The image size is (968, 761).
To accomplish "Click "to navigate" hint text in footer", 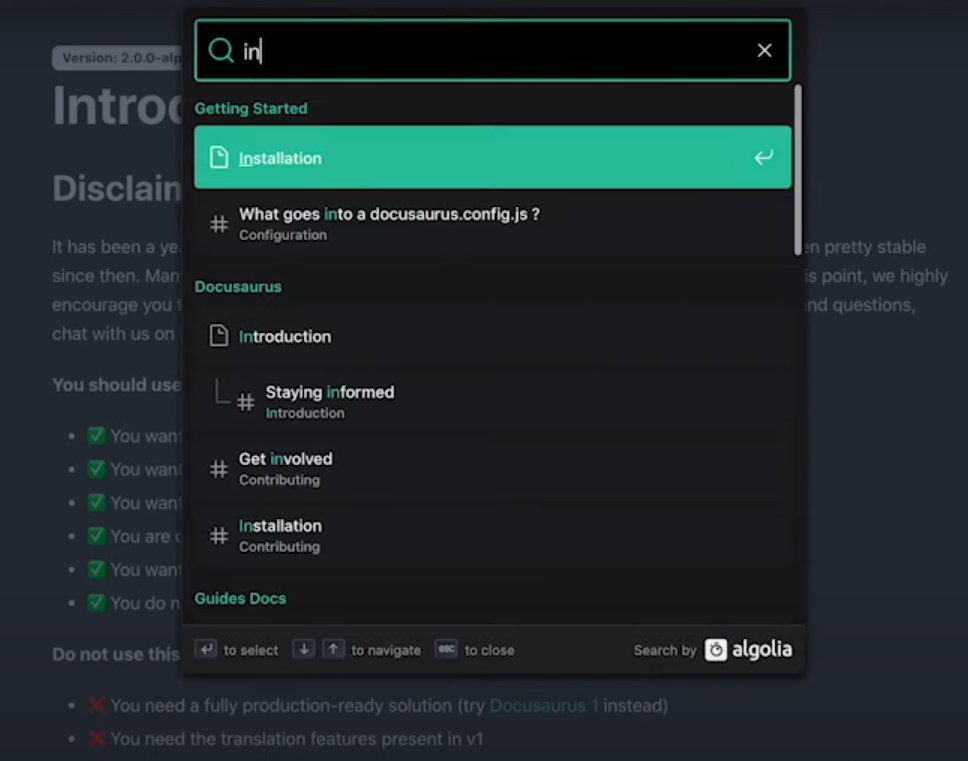I will click(386, 651).
